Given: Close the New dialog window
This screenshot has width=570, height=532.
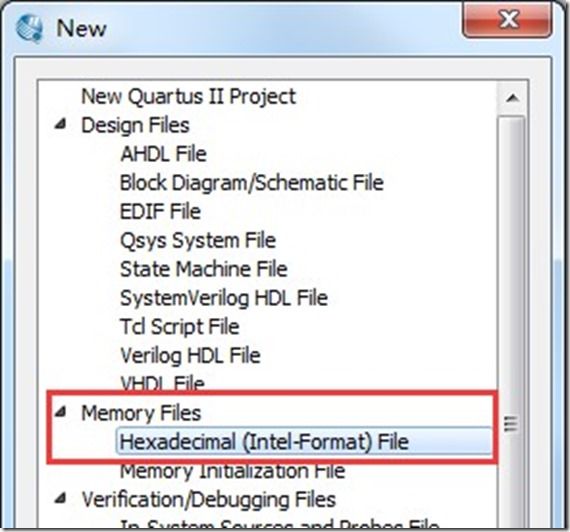Looking at the screenshot, I should [x=507, y=19].
